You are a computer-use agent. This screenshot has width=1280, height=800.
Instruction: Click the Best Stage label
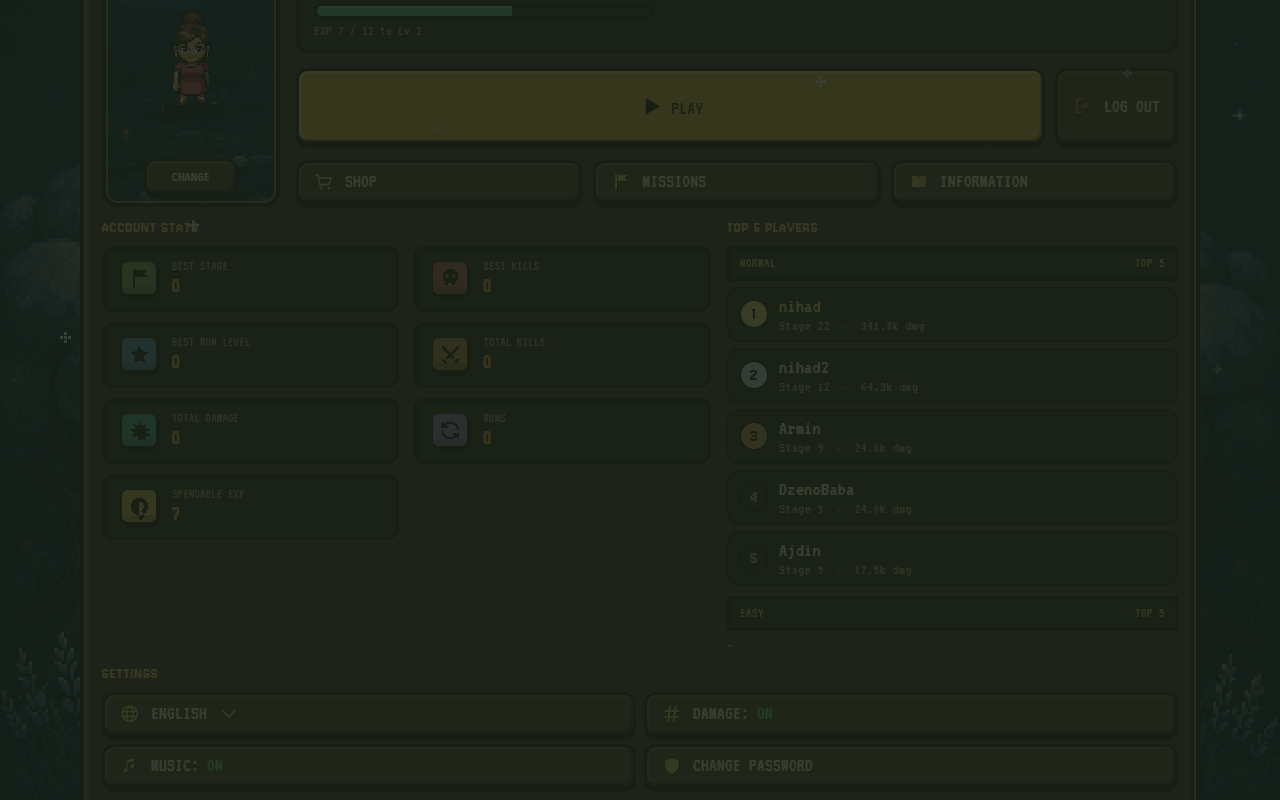[200, 266]
